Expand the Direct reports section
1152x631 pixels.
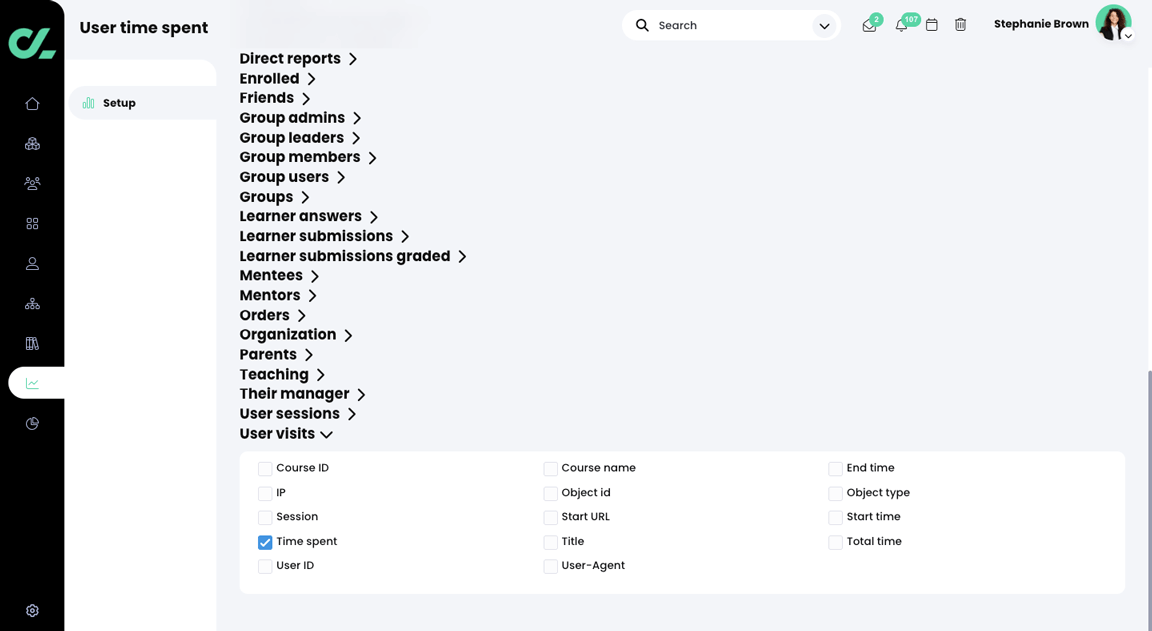(x=298, y=59)
